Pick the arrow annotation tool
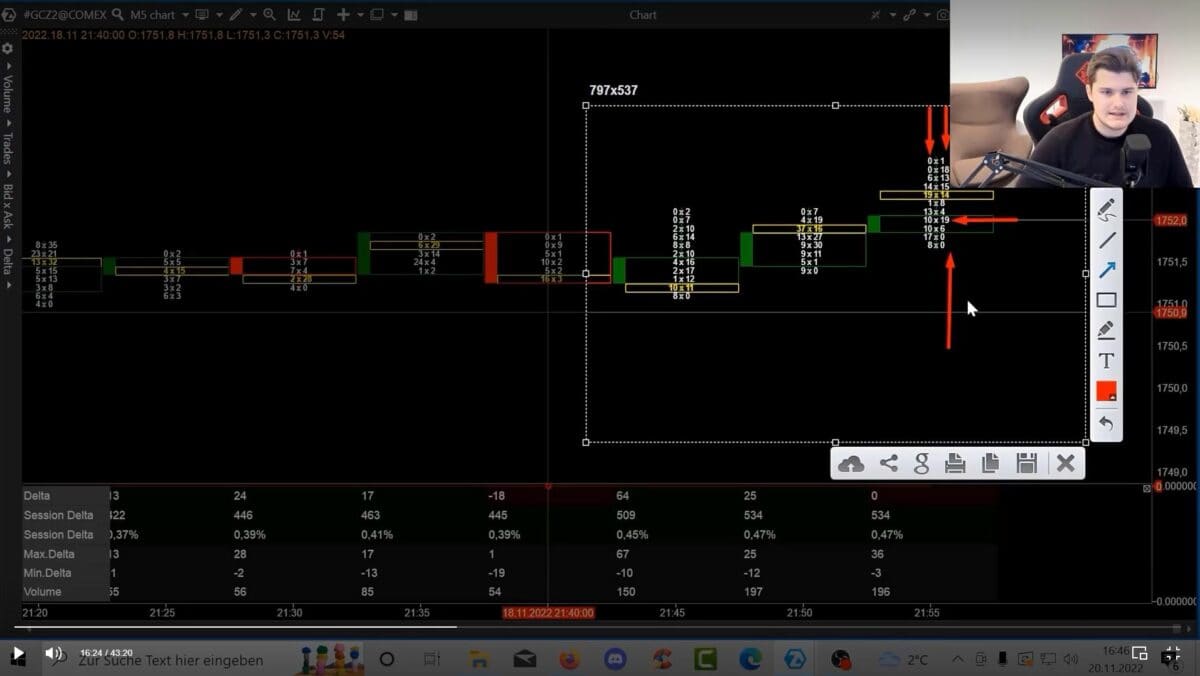 [x=1106, y=266]
